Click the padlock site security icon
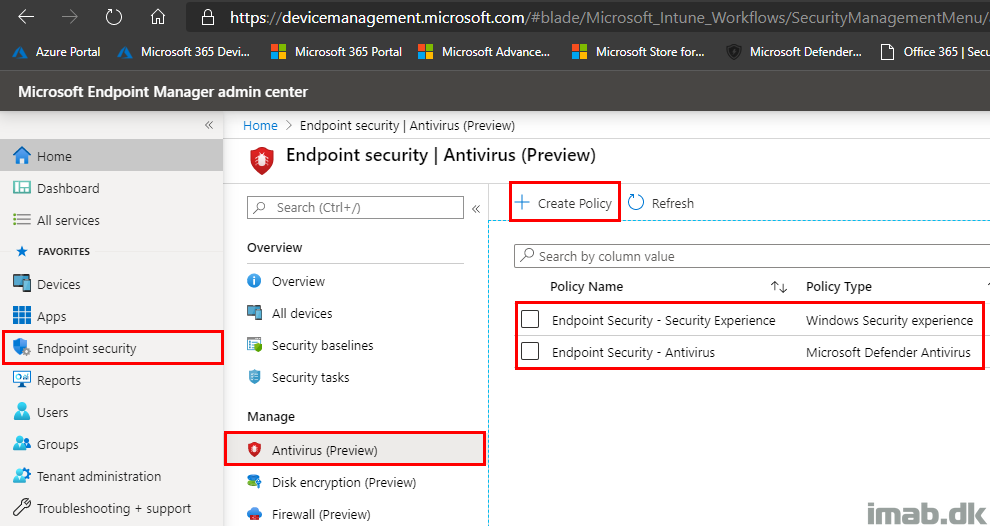The image size is (990, 526). [207, 18]
